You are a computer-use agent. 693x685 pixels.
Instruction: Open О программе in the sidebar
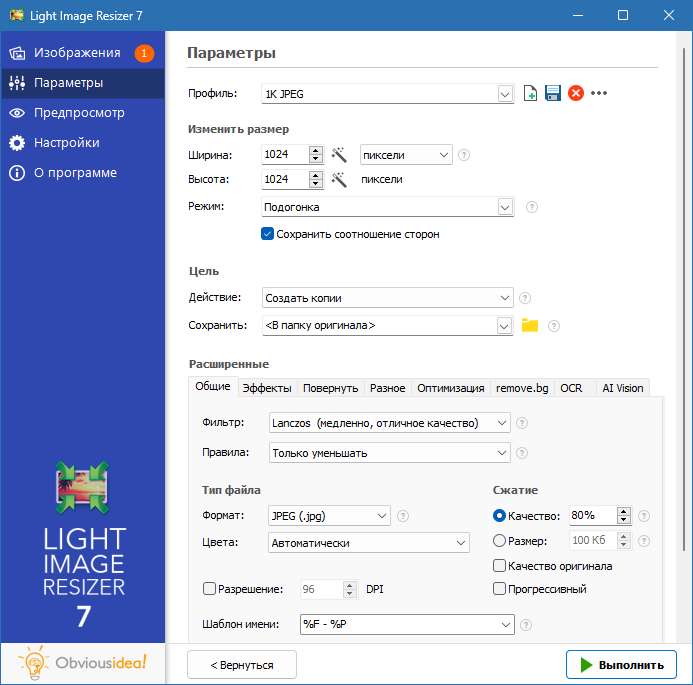[x=83, y=173]
